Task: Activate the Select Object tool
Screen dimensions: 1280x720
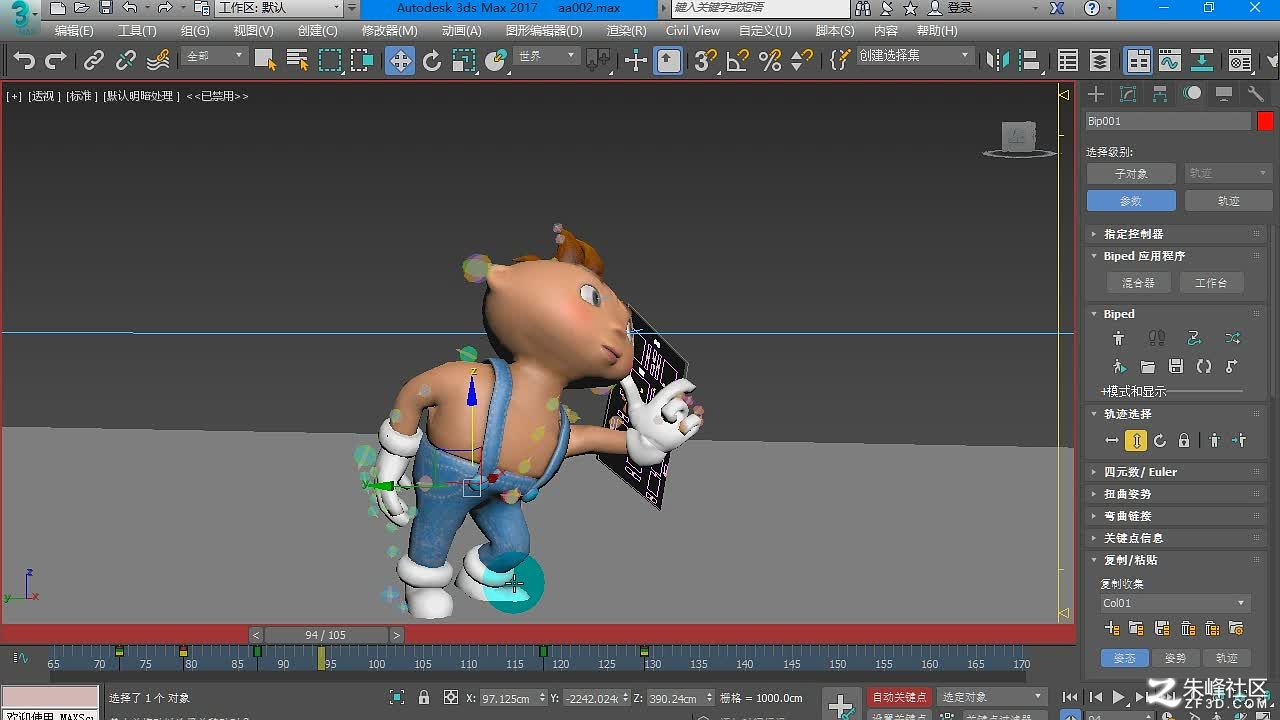Action: (x=265, y=61)
